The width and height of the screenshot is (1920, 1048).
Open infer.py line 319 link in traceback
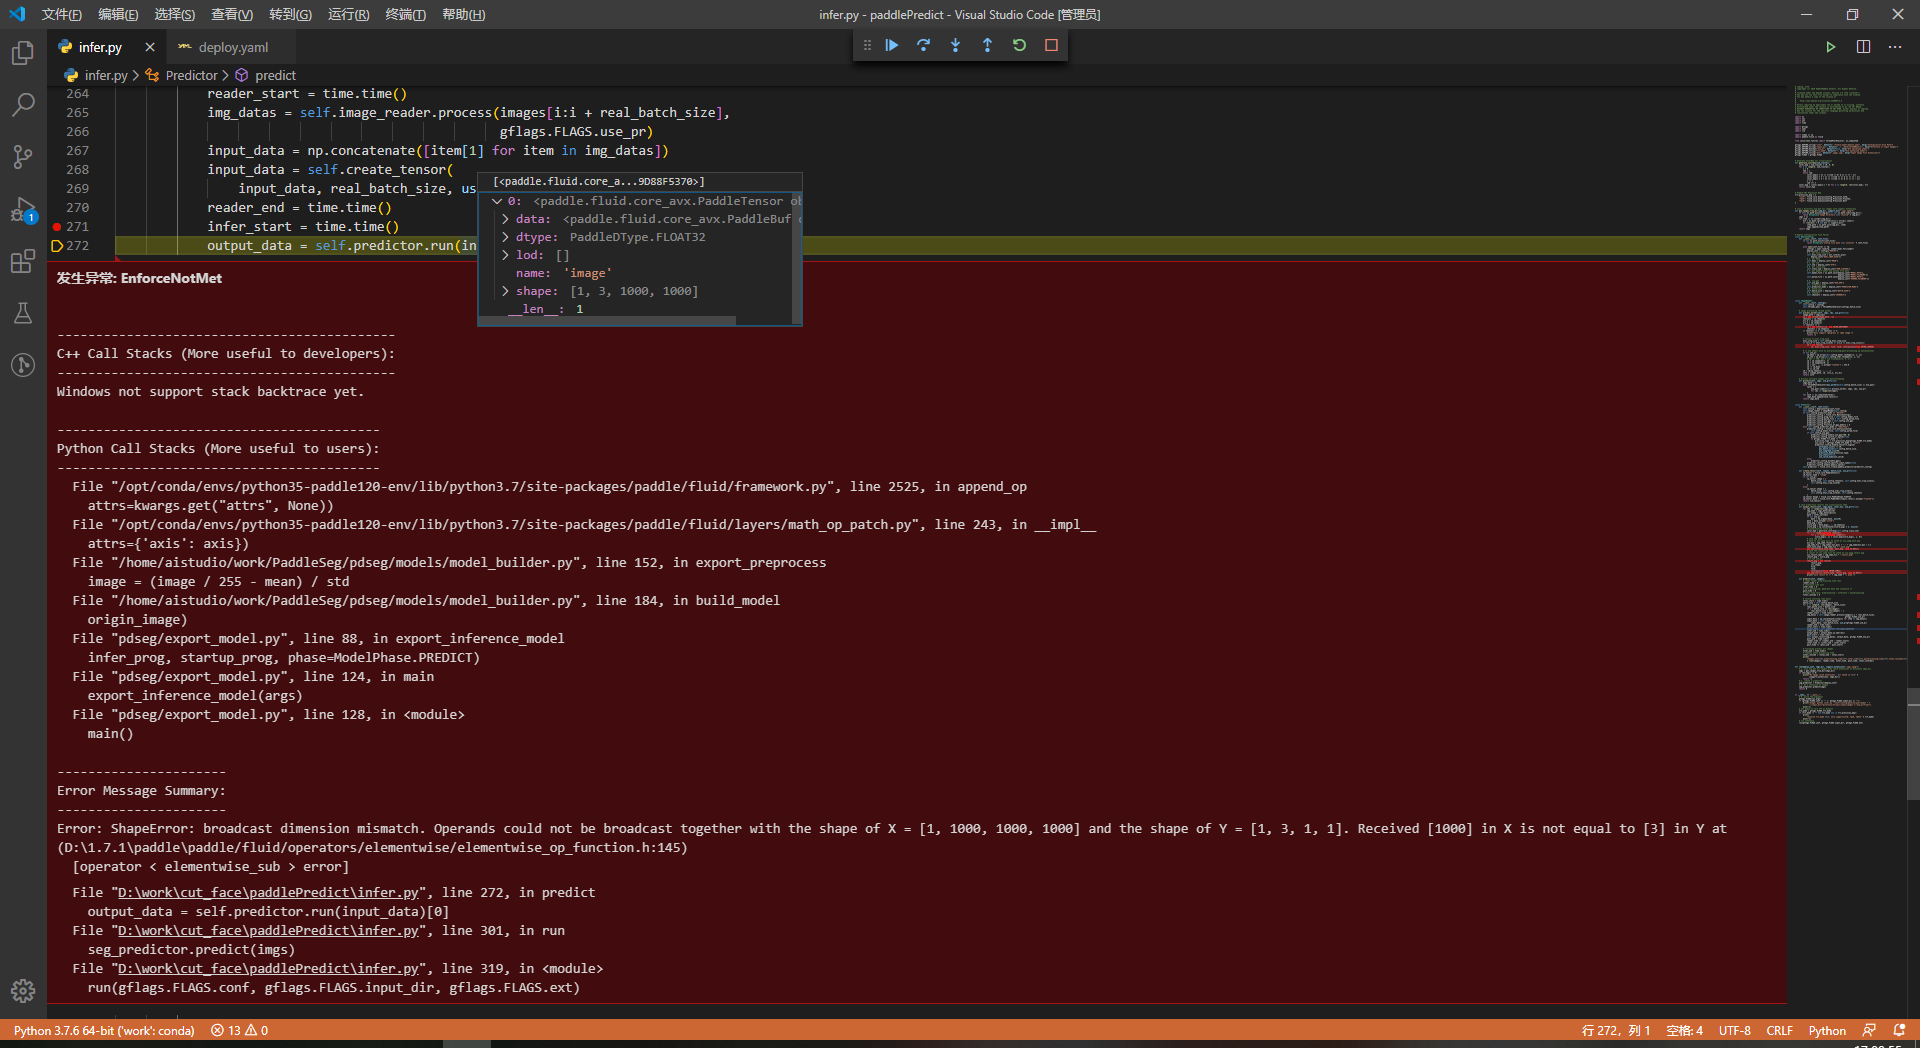pyautogui.click(x=268, y=968)
